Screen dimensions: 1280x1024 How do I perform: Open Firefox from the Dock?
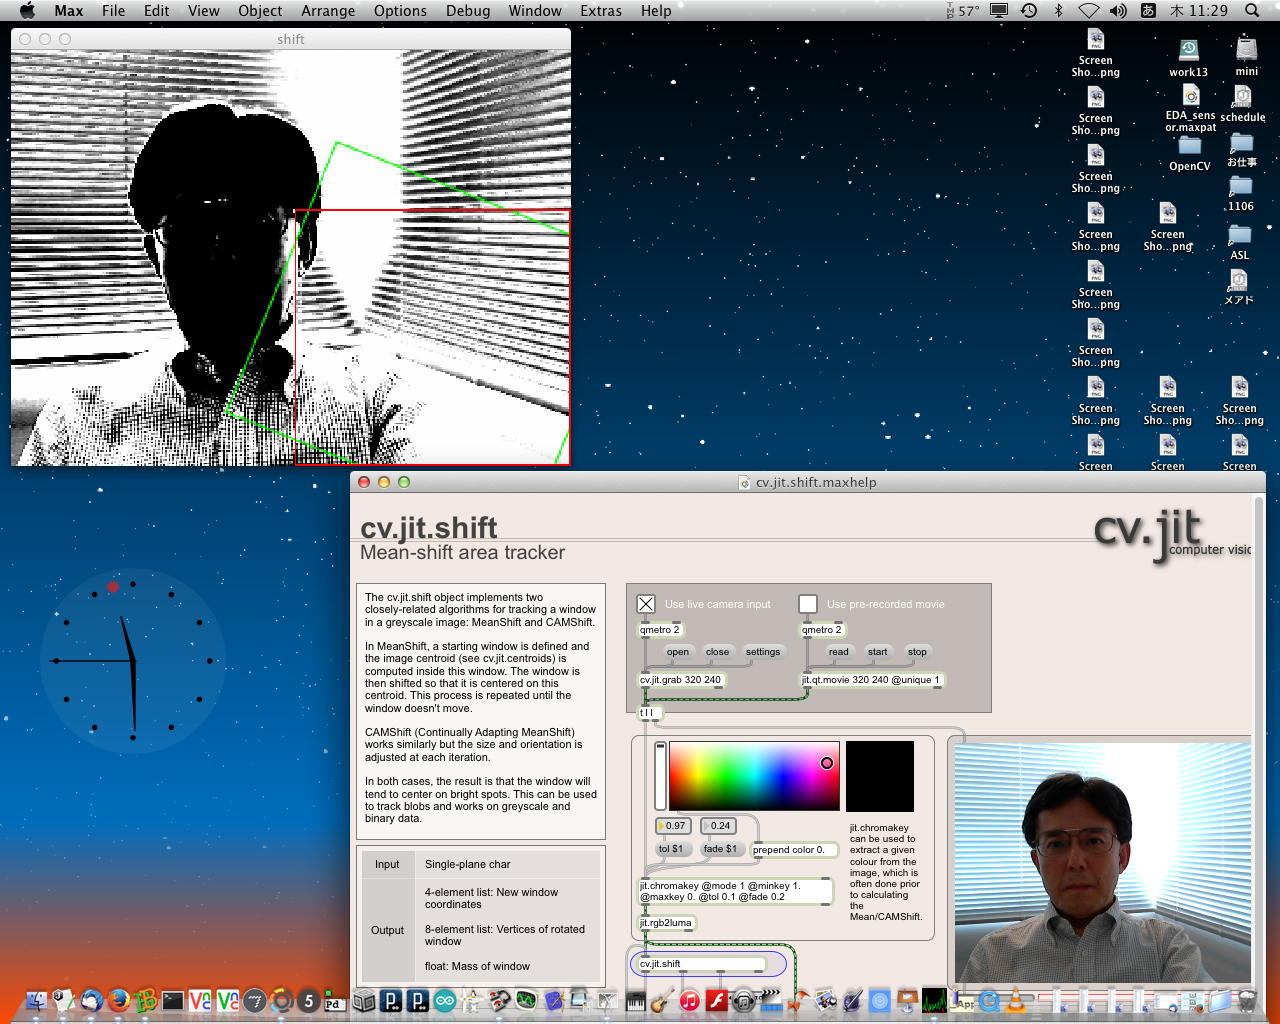pyautogui.click(x=119, y=1000)
